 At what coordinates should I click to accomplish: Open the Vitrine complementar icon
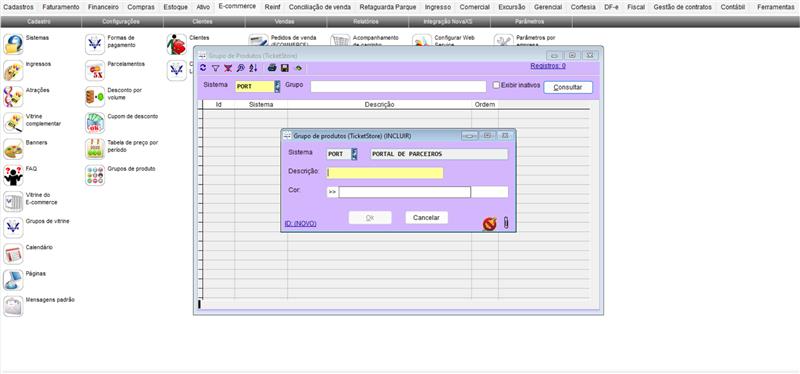(x=13, y=123)
